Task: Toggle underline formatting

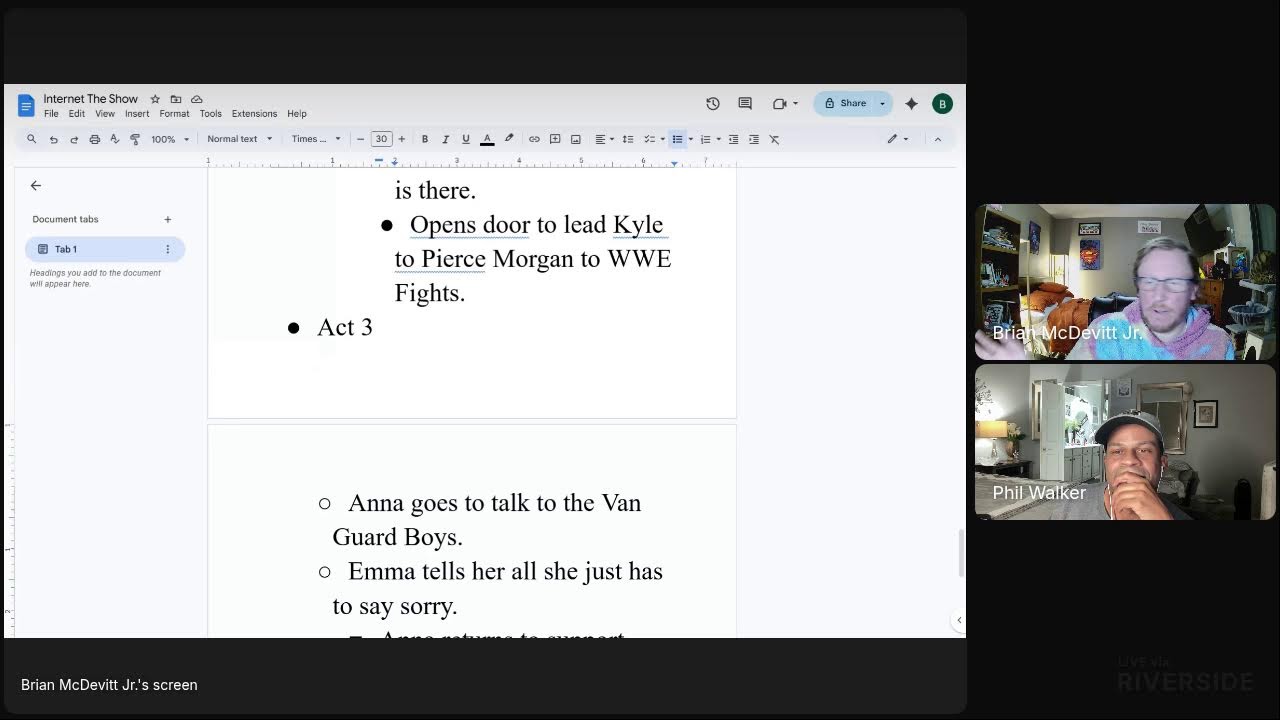Action: [x=466, y=139]
